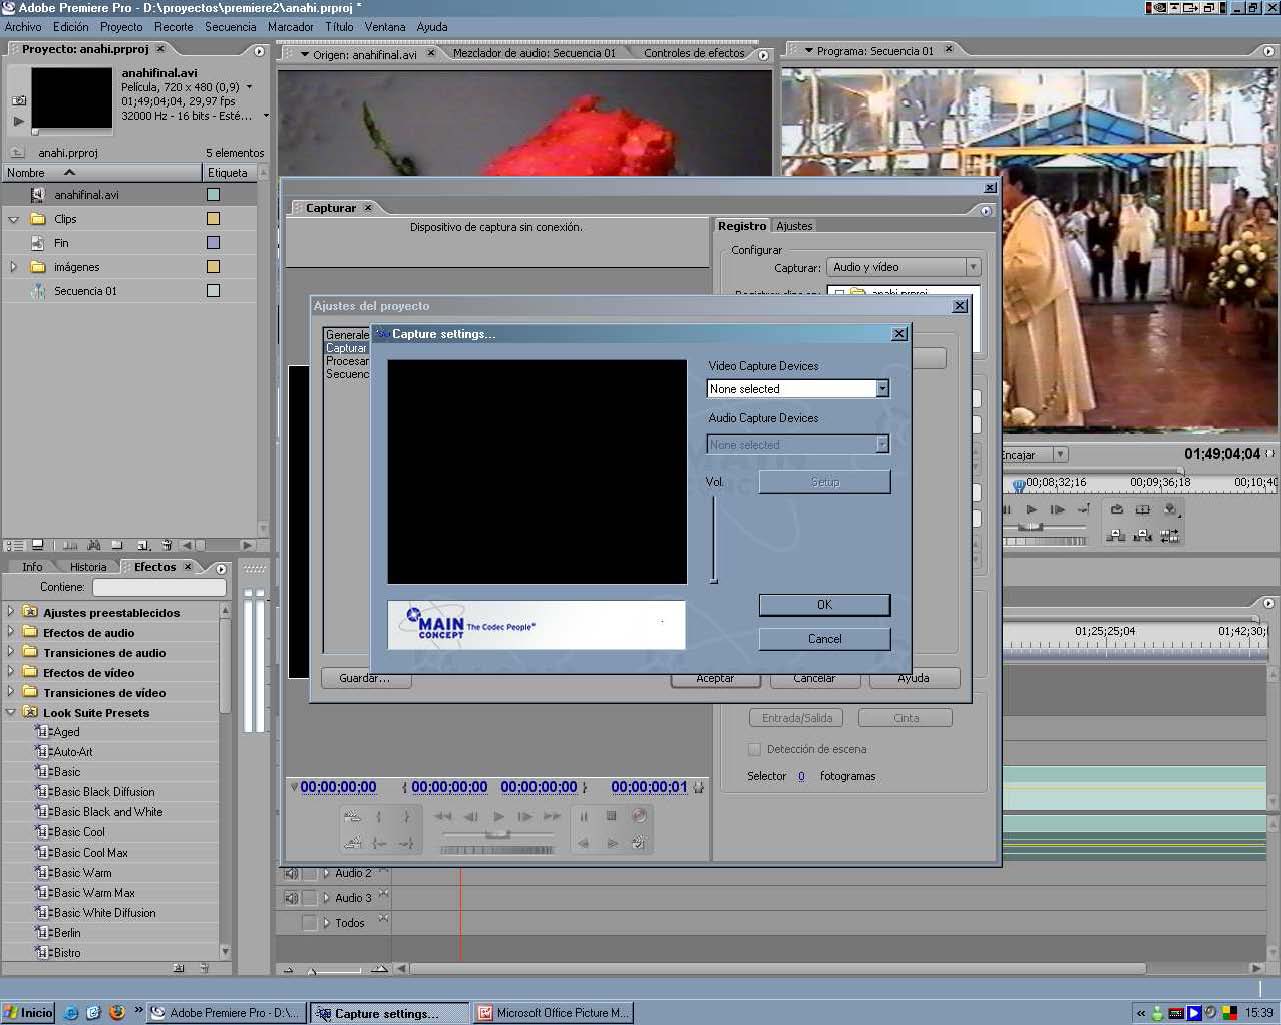This screenshot has height=1025, width=1281.
Task: Click the Record button in capture controls
Action: [639, 816]
